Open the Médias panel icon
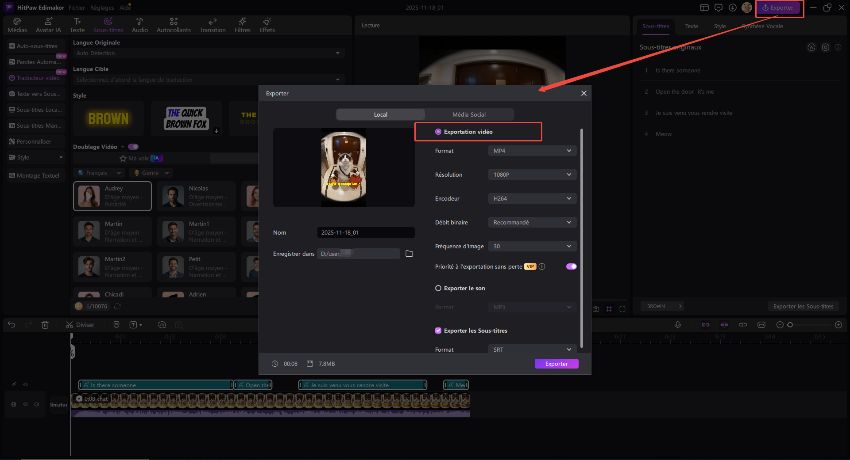 click(18, 26)
